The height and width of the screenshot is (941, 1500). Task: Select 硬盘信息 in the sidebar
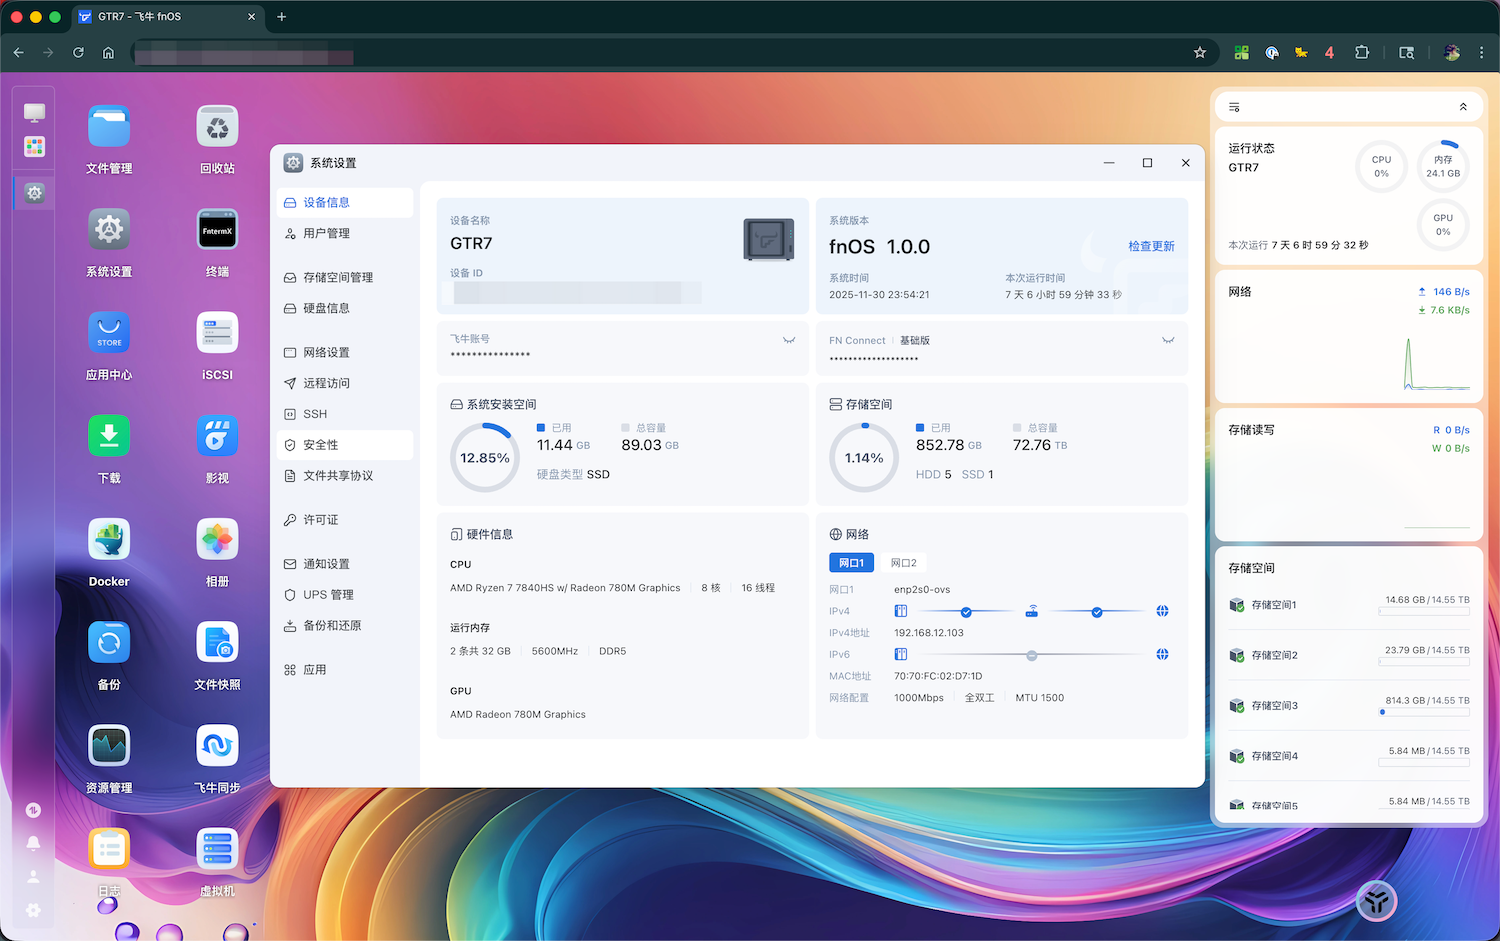tap(345, 308)
